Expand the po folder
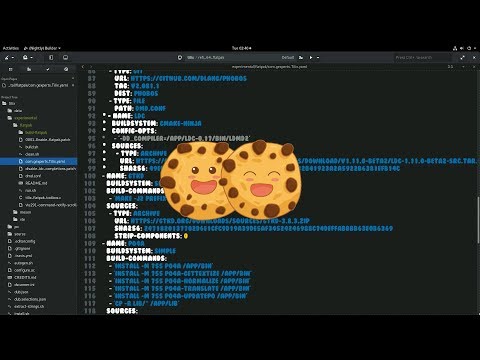Image resolution: width=480 pixels, height=360 pixels. [13, 227]
